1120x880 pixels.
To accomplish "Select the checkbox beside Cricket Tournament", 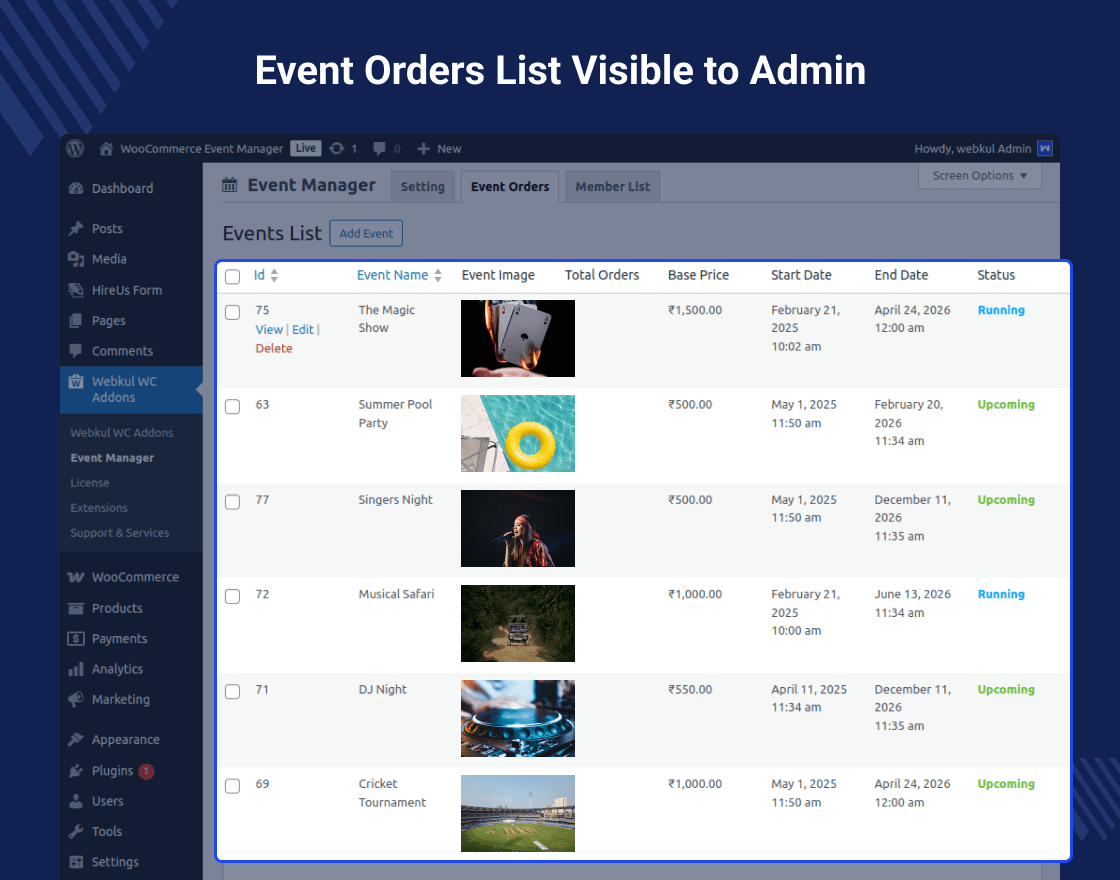I will click(232, 786).
